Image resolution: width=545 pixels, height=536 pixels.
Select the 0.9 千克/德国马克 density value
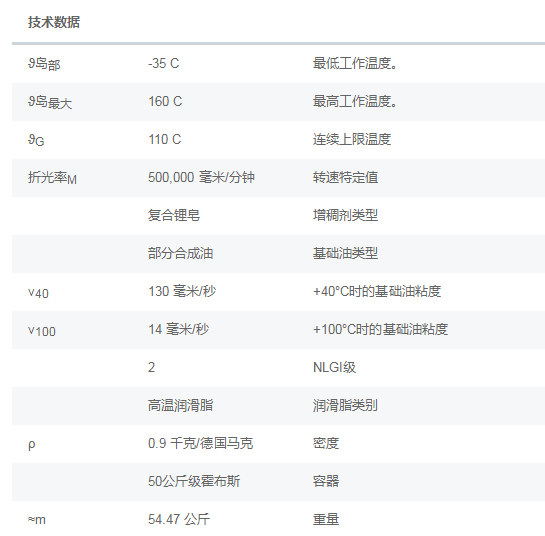201,443
